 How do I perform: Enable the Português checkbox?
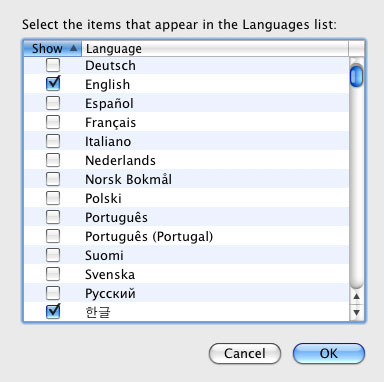53,217
